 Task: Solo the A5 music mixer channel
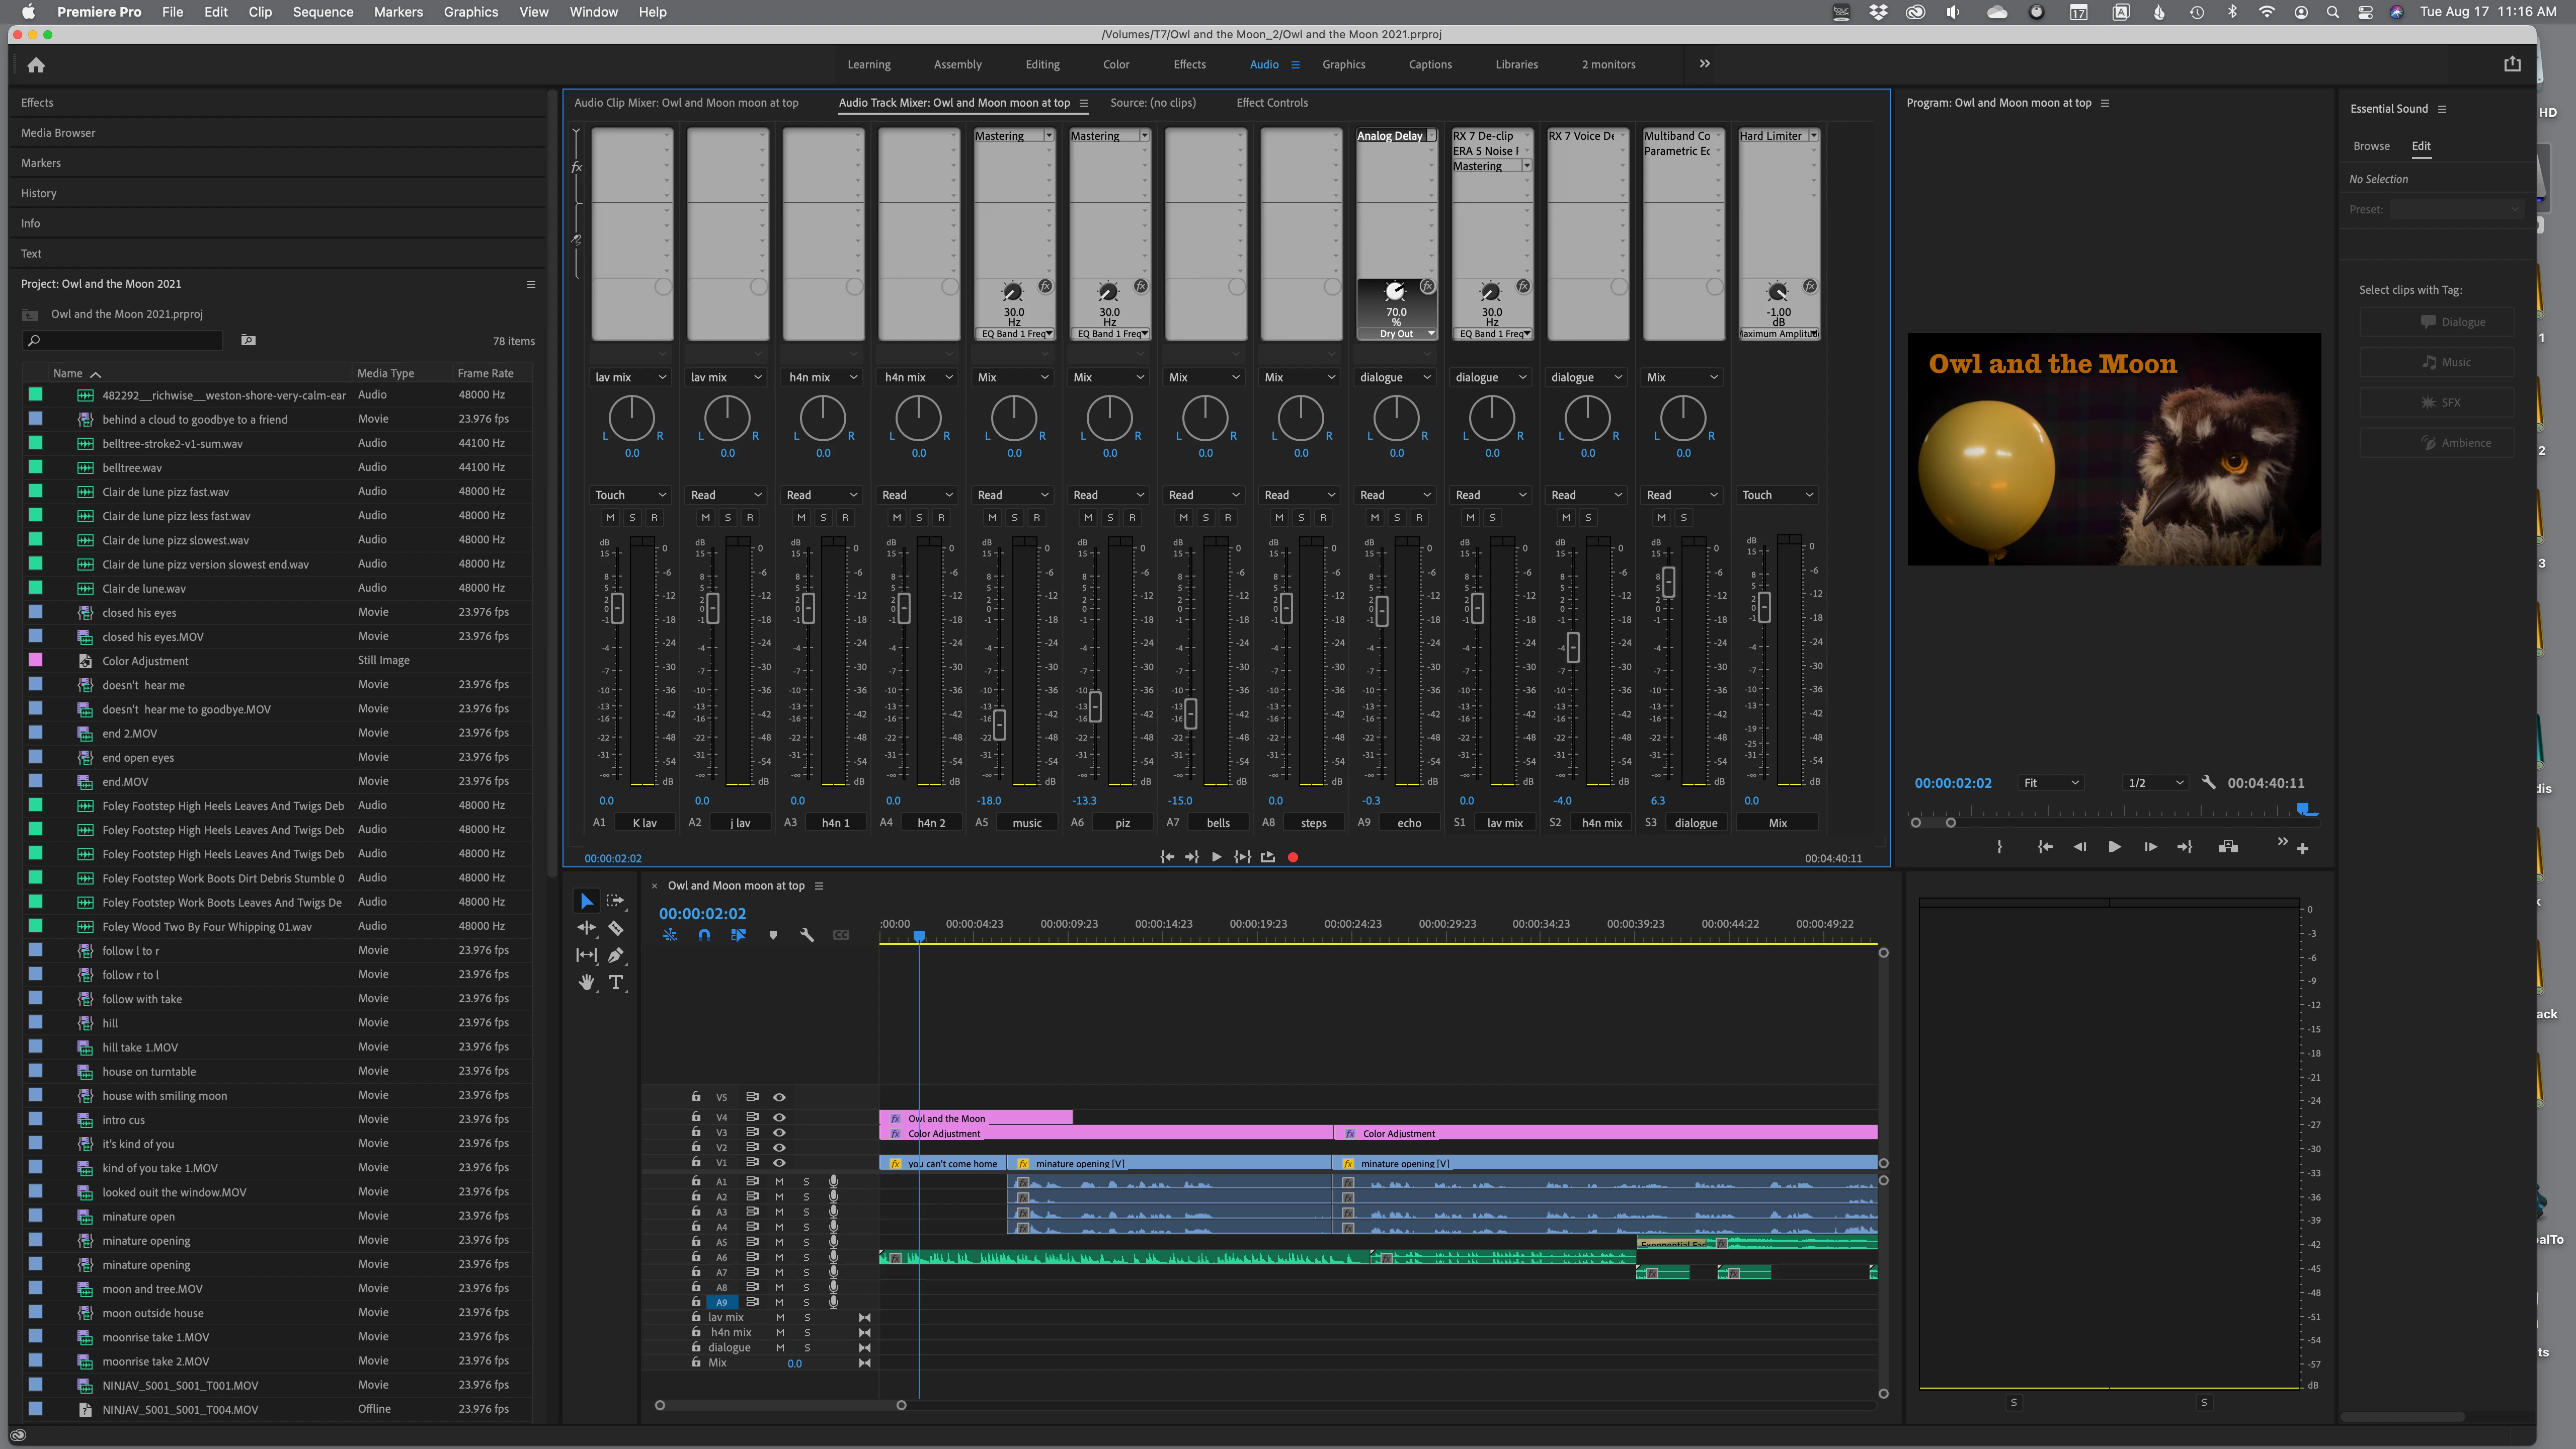(1014, 517)
